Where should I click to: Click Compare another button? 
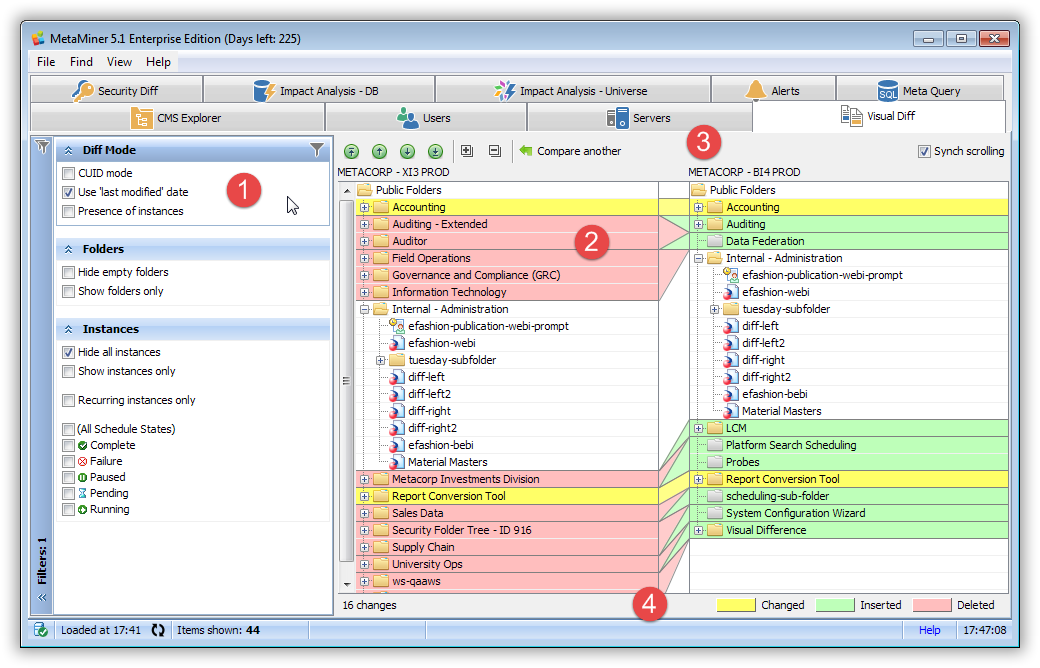tap(570, 151)
